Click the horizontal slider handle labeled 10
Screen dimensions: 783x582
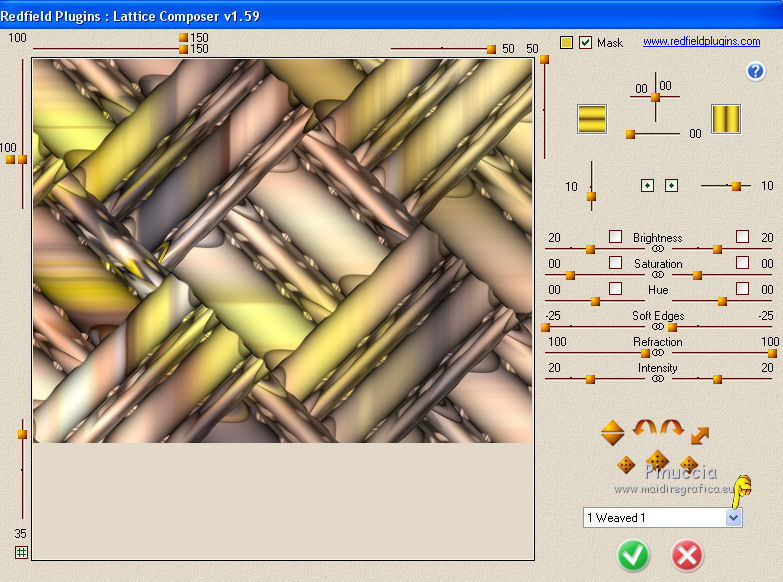736,186
